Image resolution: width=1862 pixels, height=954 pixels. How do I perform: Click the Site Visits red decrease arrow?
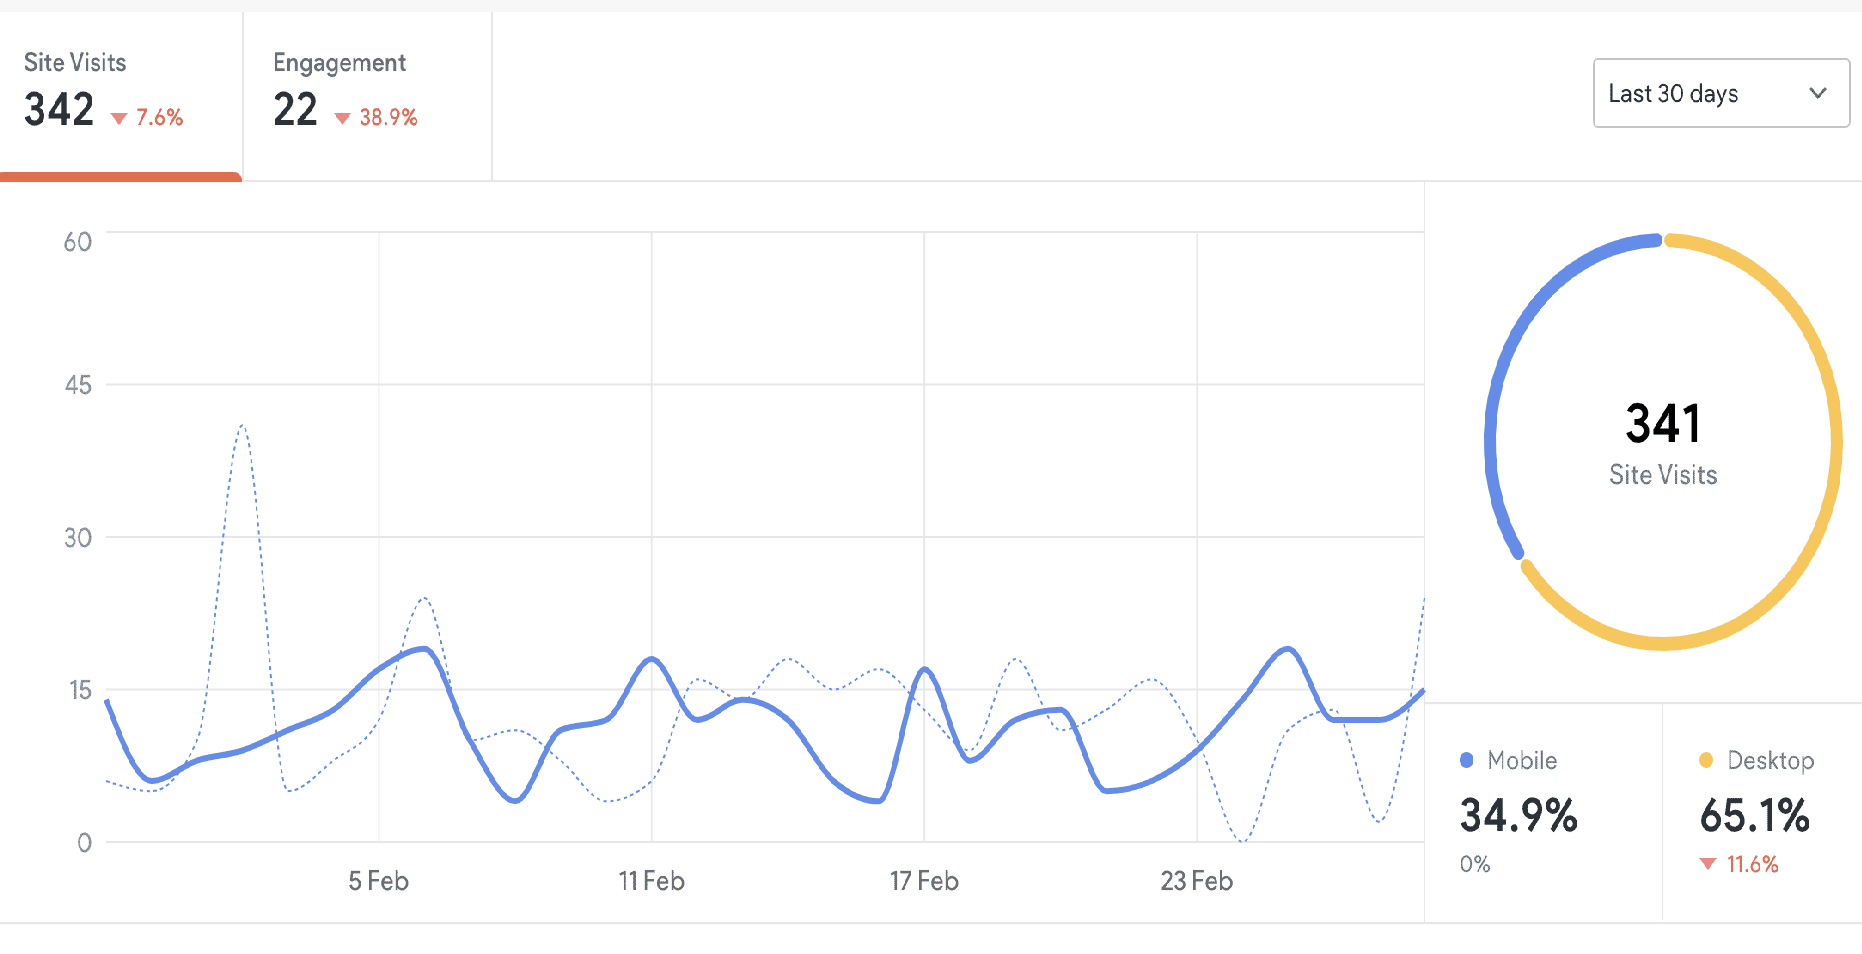point(119,119)
